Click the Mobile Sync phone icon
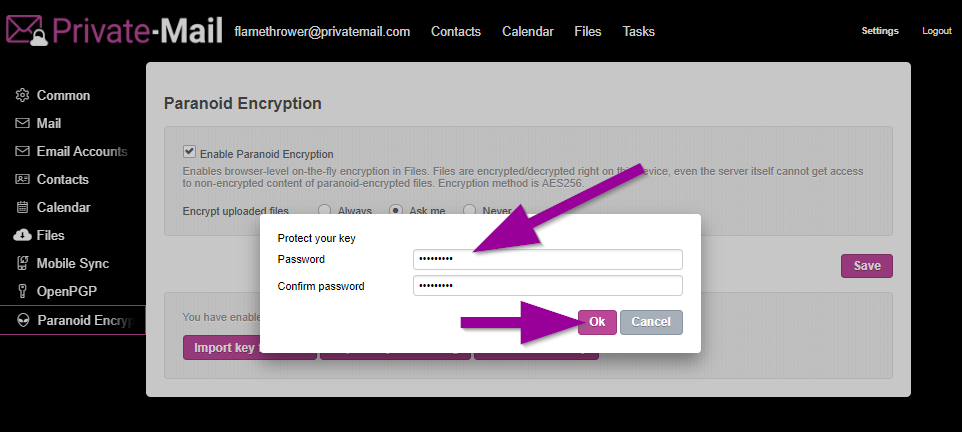 22,264
